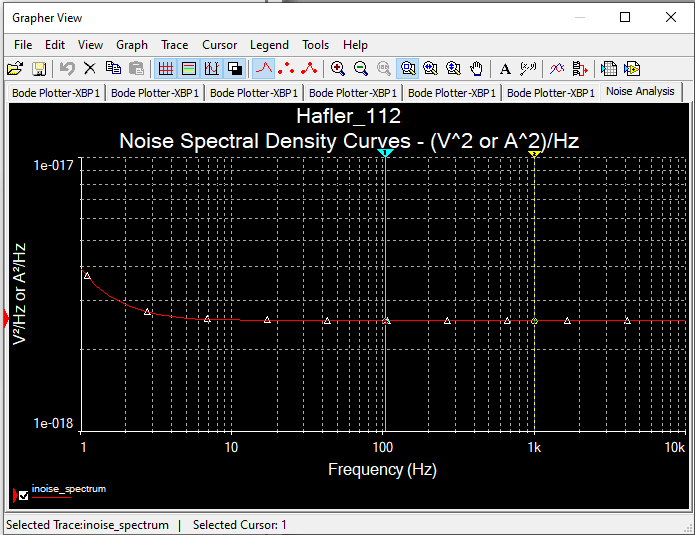This screenshot has width=695, height=535.
Task: Grab the yellow cursor 2 top handle
Action: coord(534,154)
